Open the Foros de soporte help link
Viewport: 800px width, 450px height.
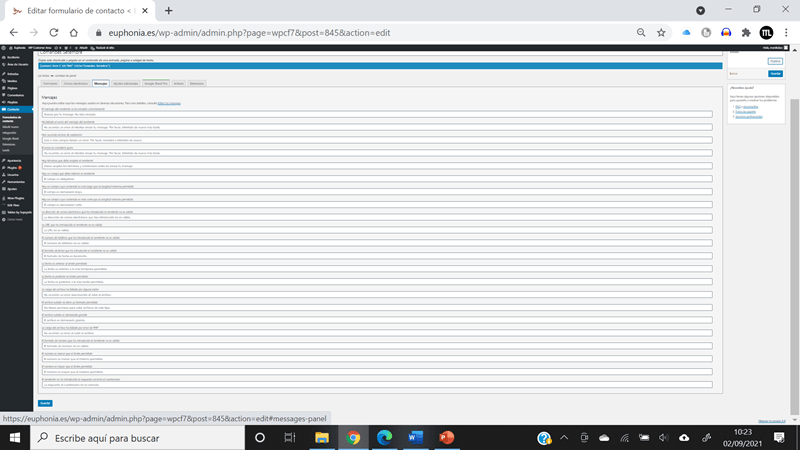(745, 112)
